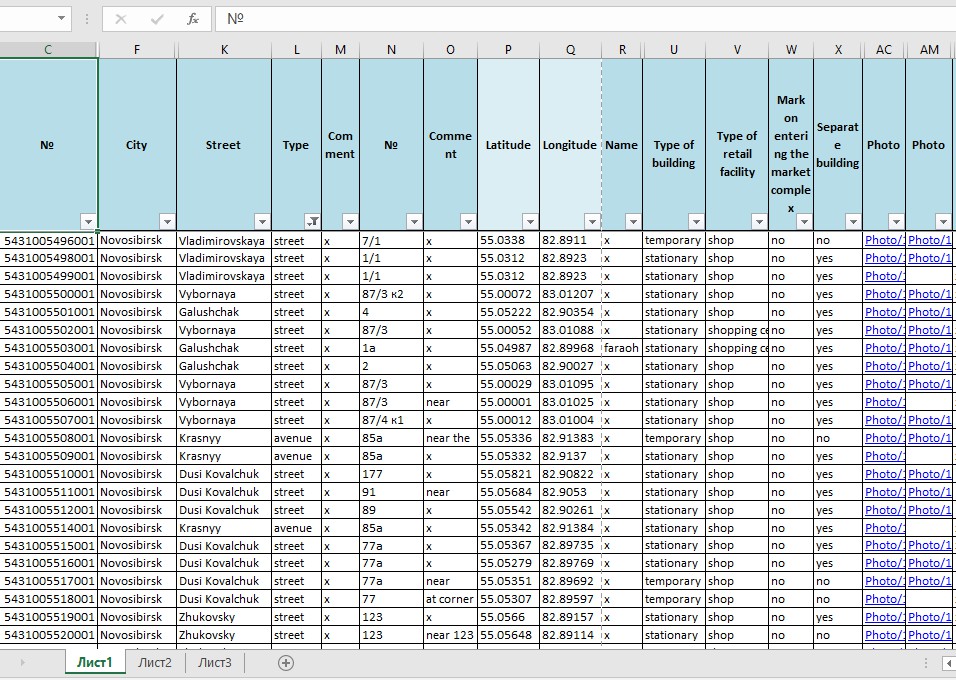This screenshot has height=680, width=956.
Task: Select the '87/3 к2' house number cell
Action: click(391, 294)
